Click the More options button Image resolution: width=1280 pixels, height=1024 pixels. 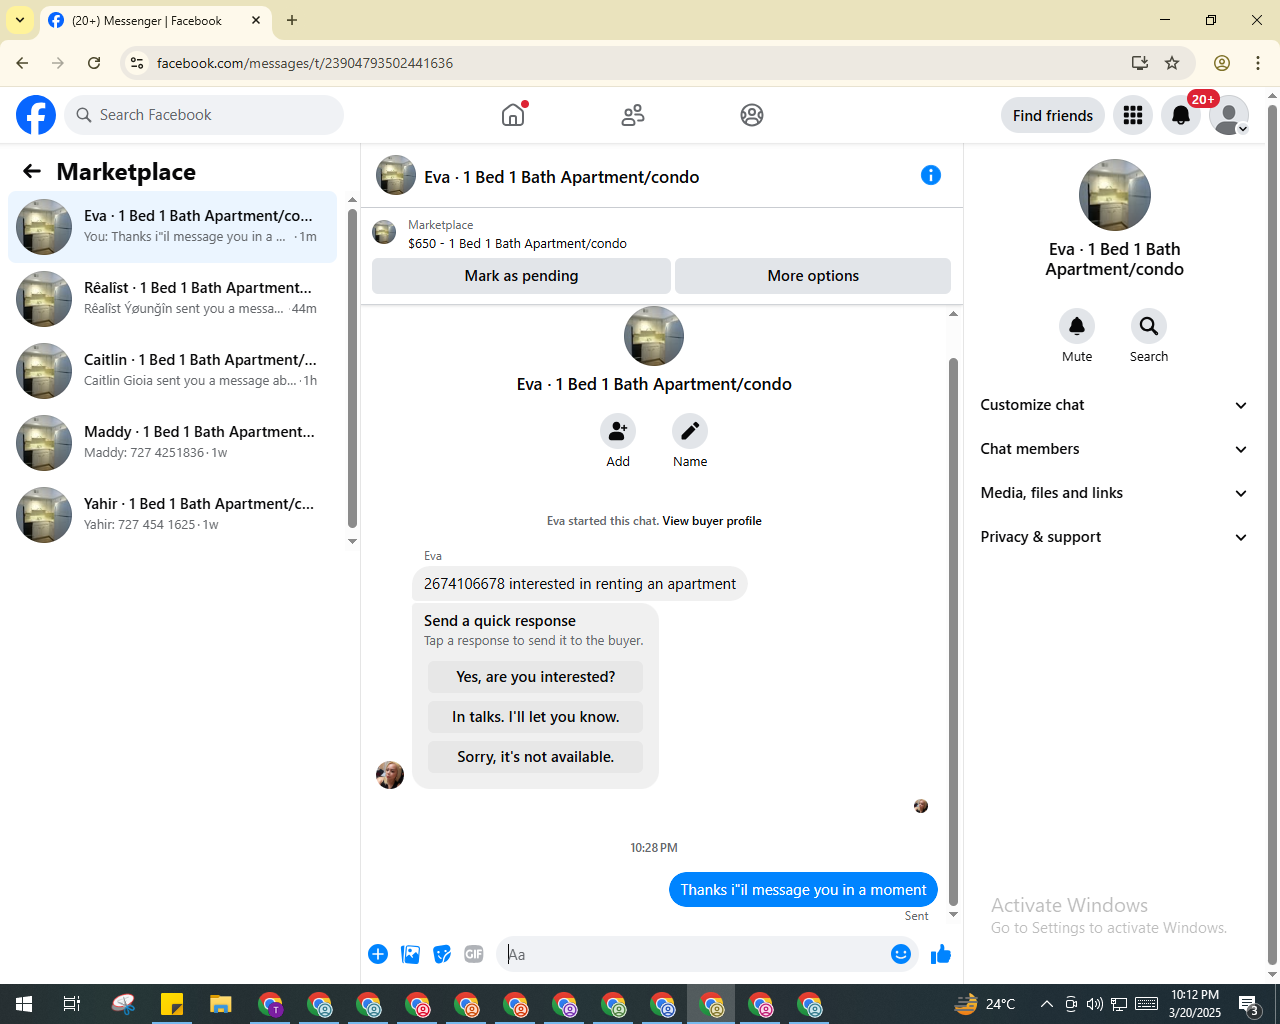tap(813, 276)
